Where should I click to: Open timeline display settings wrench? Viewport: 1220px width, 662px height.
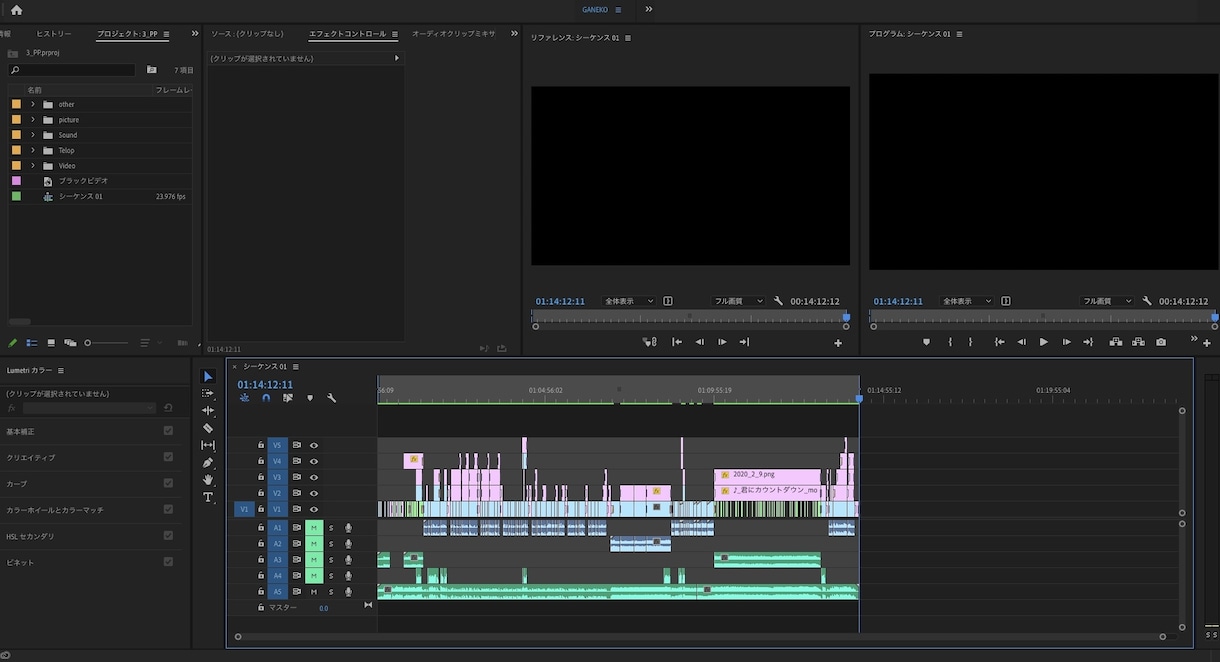[332, 398]
